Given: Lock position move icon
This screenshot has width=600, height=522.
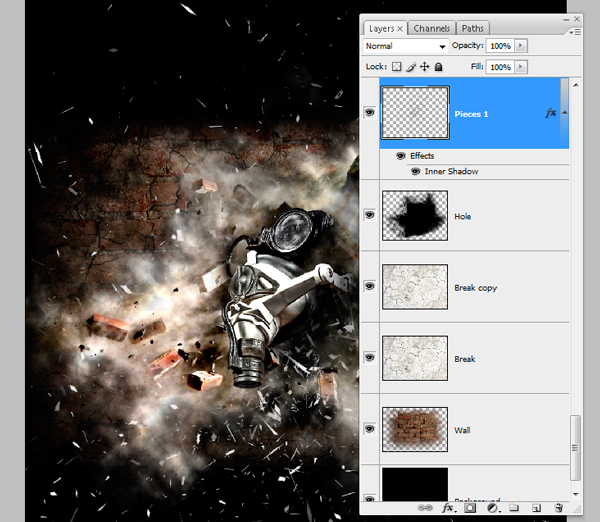Looking at the screenshot, I should click(424, 67).
